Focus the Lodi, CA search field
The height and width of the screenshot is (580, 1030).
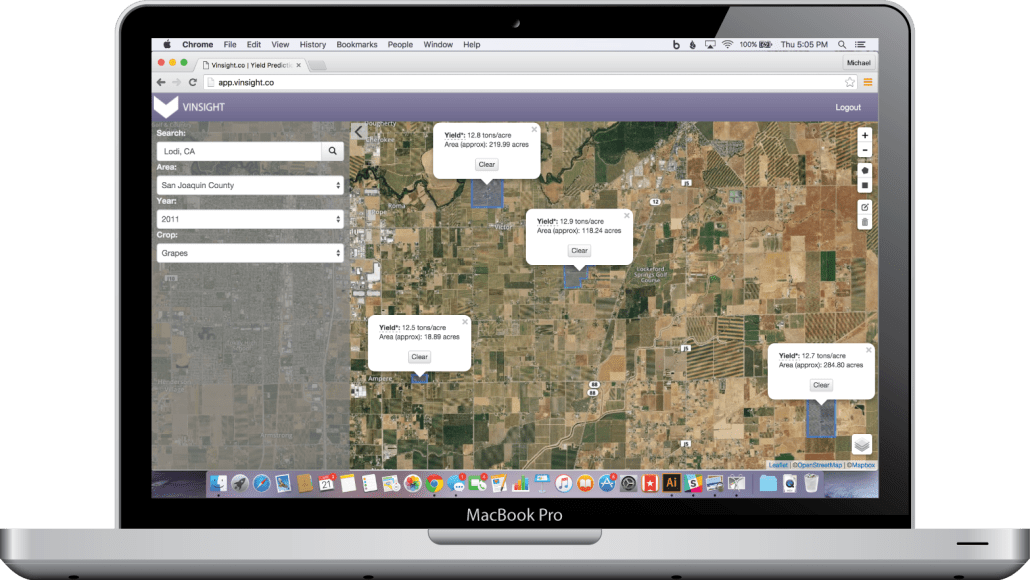(x=239, y=151)
